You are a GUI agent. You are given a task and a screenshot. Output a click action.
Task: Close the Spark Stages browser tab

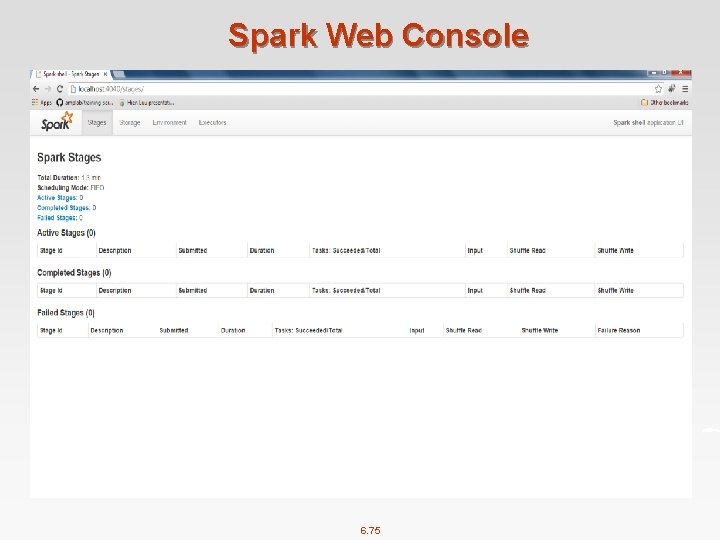pyautogui.click(x=105, y=74)
